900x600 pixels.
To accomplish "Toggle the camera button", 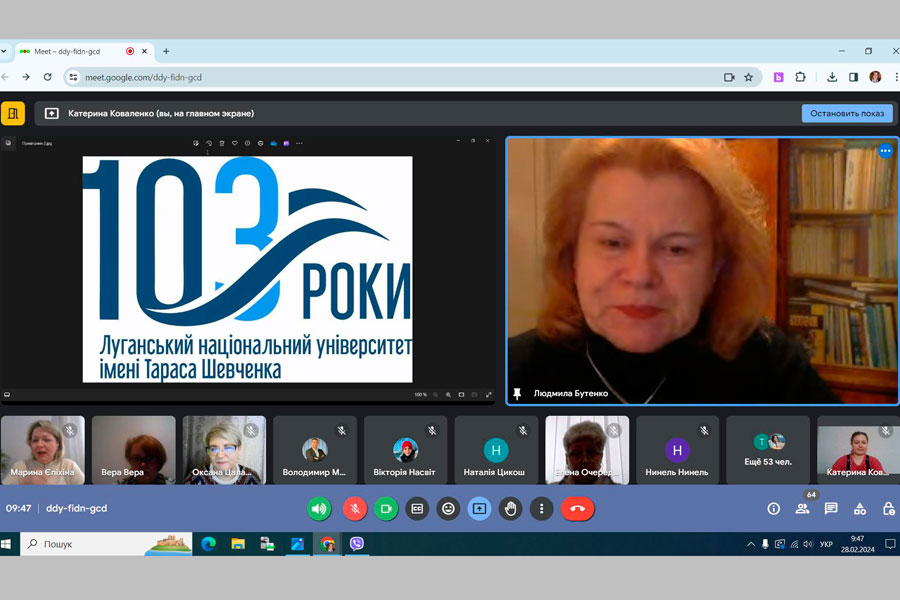I will [x=386, y=509].
